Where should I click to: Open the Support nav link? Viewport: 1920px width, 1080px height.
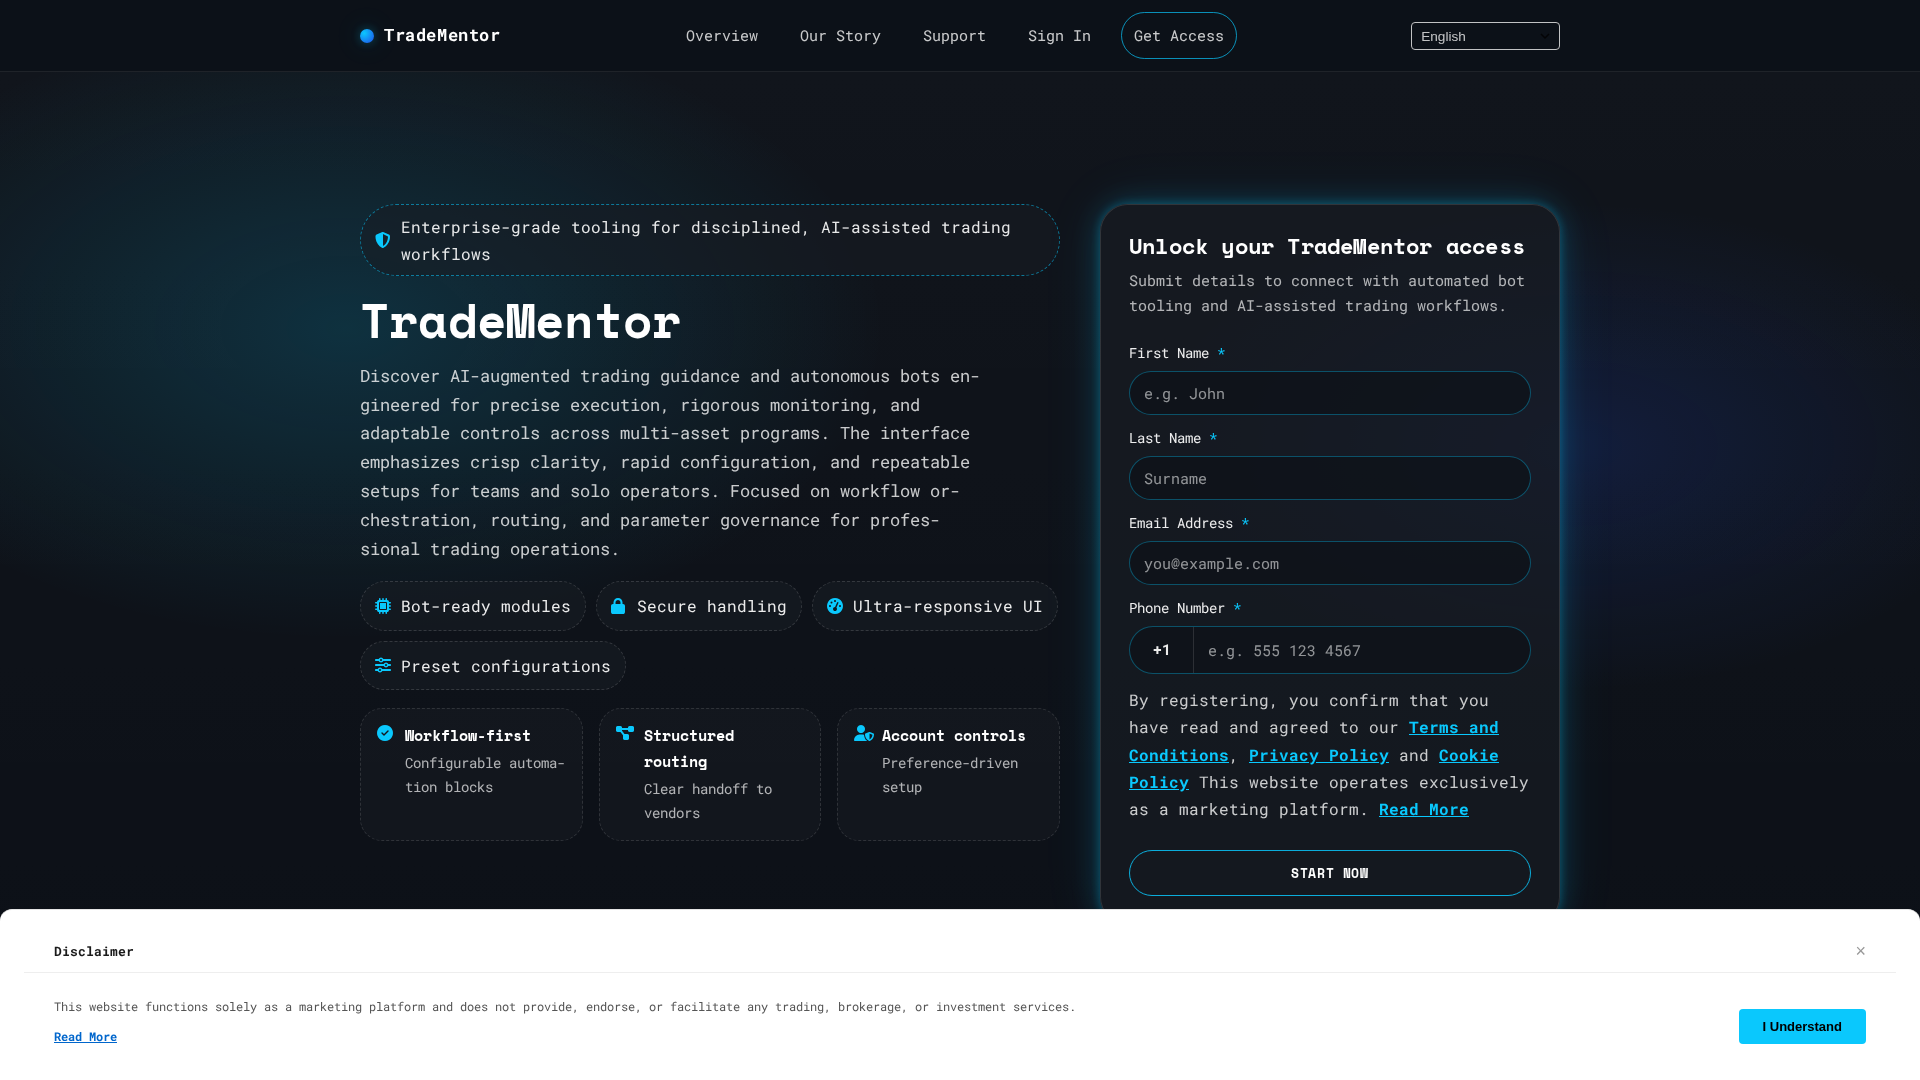point(954,36)
